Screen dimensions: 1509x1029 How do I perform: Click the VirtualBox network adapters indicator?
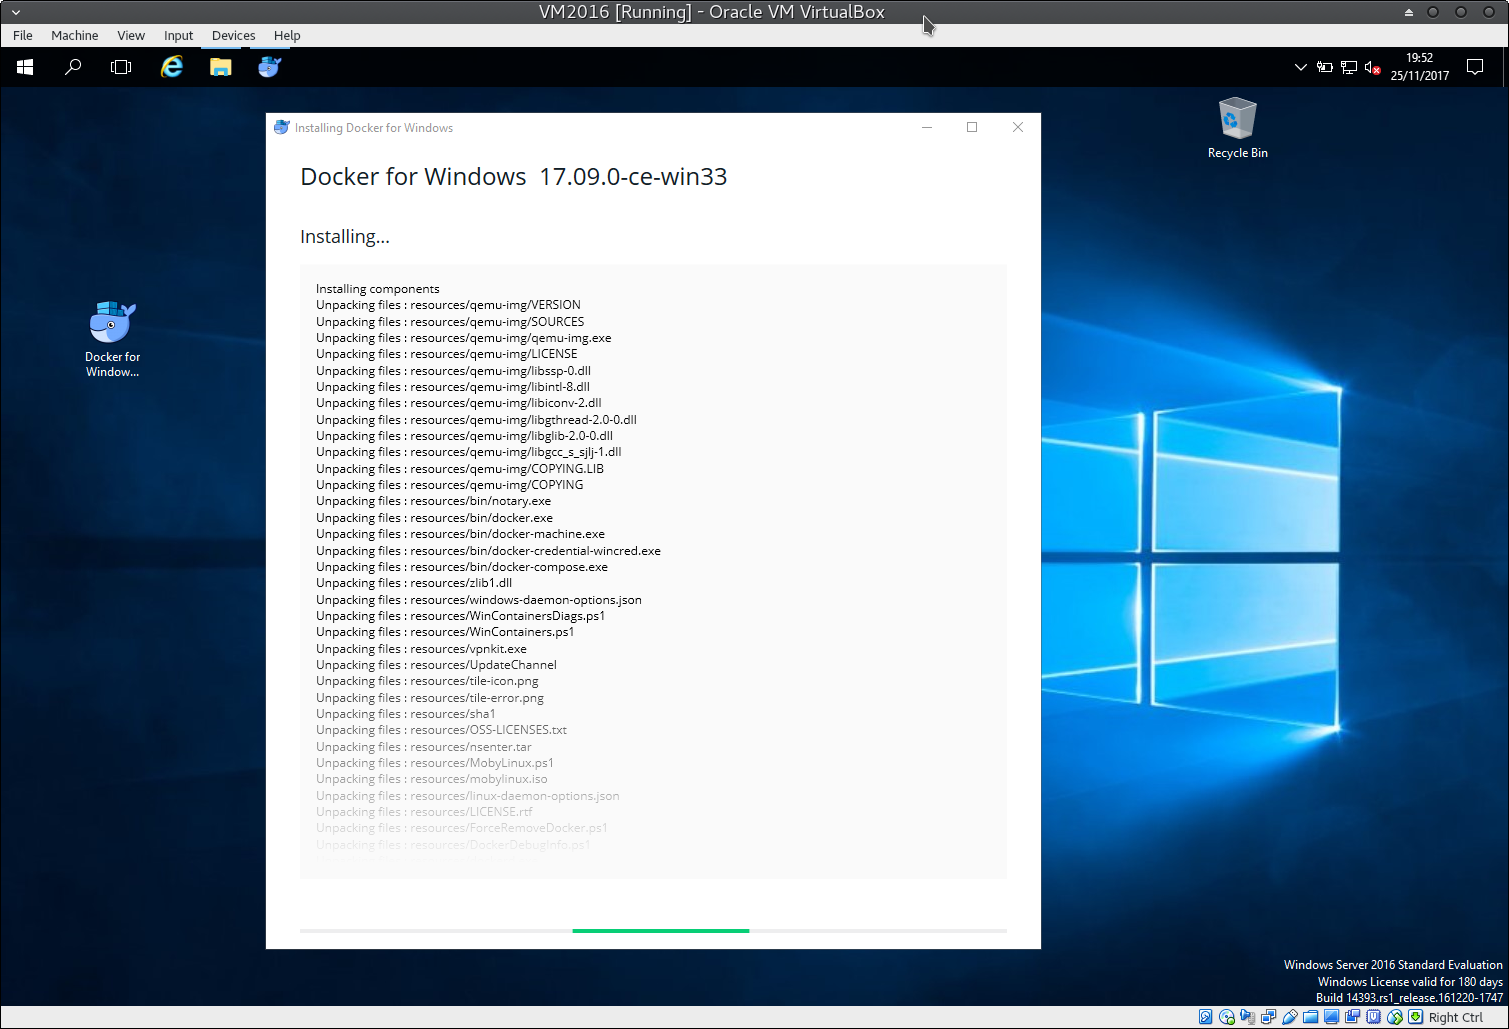(x=1269, y=1017)
